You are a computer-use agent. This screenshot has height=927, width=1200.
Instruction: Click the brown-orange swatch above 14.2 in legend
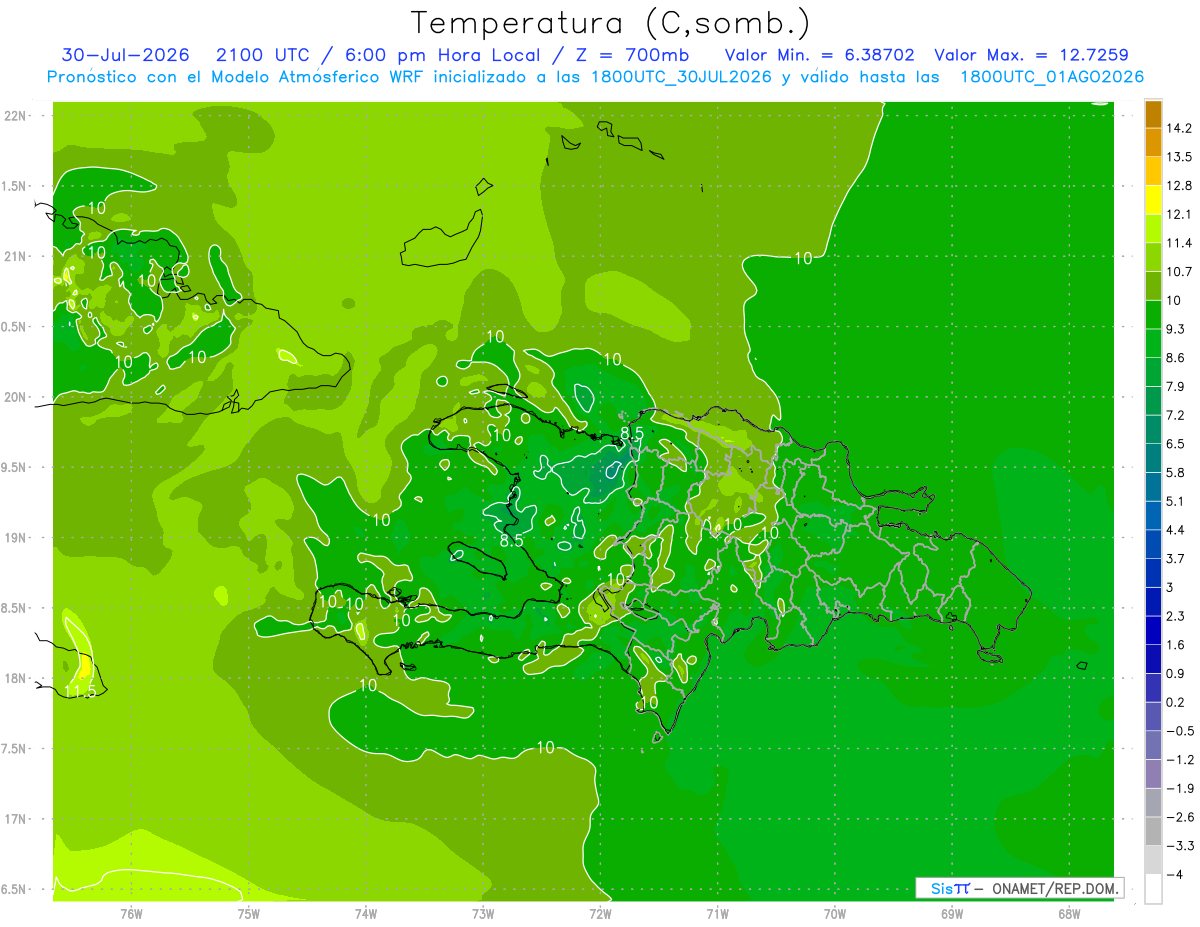1153,114
